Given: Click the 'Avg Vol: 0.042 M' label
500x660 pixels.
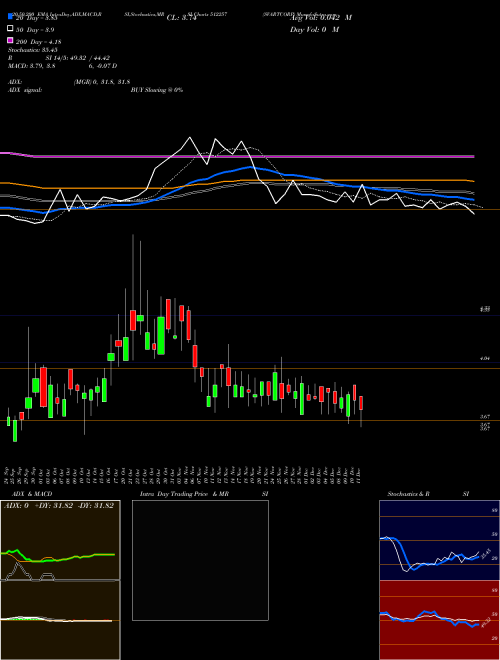Looking at the screenshot, I should tap(321, 18).
